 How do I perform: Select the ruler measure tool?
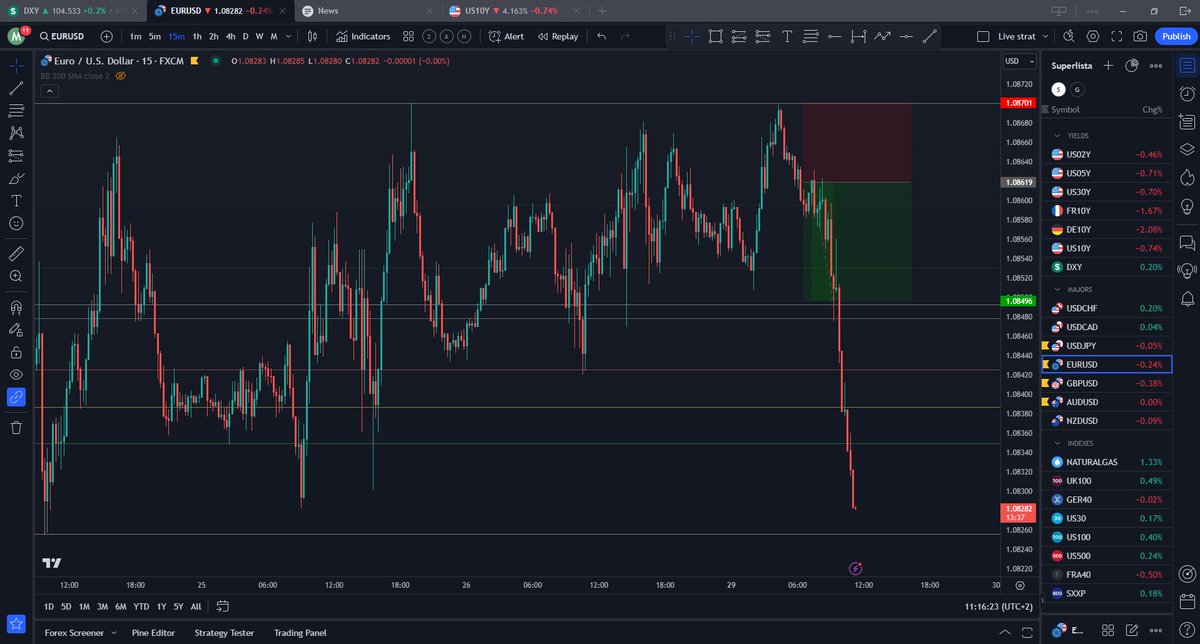pyautogui.click(x=16, y=253)
